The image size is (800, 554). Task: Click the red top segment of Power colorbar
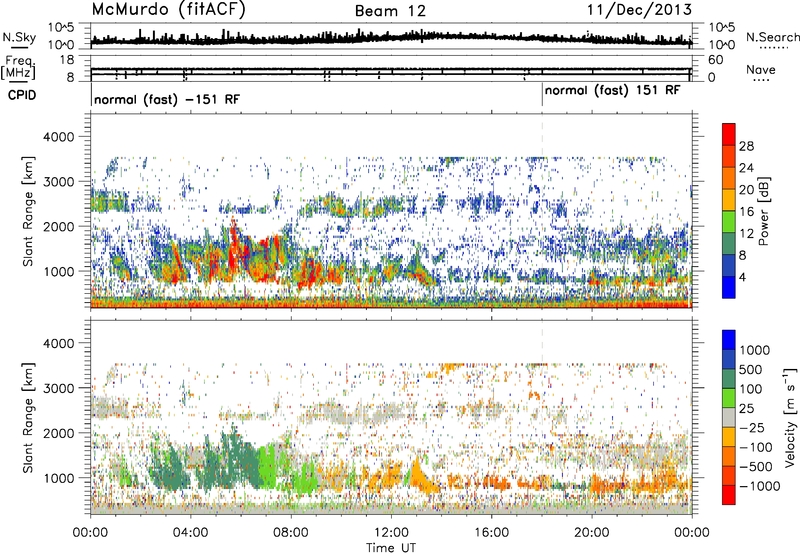(729, 134)
